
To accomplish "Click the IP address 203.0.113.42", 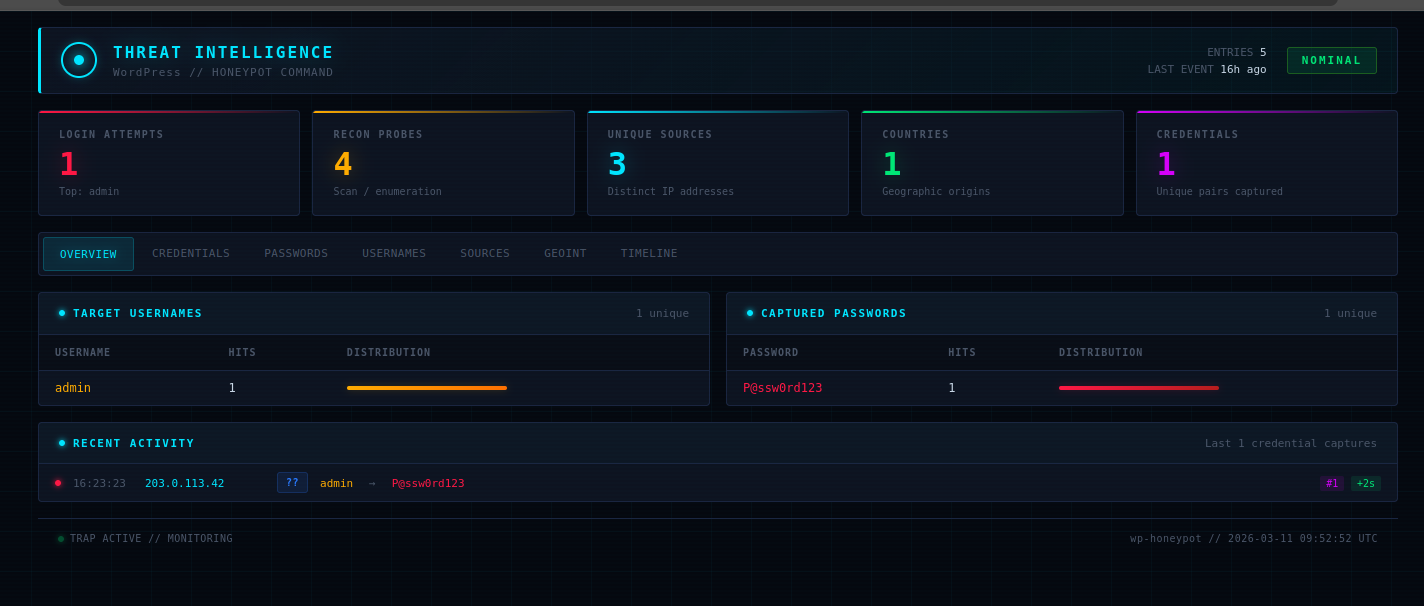I will point(184,482).
